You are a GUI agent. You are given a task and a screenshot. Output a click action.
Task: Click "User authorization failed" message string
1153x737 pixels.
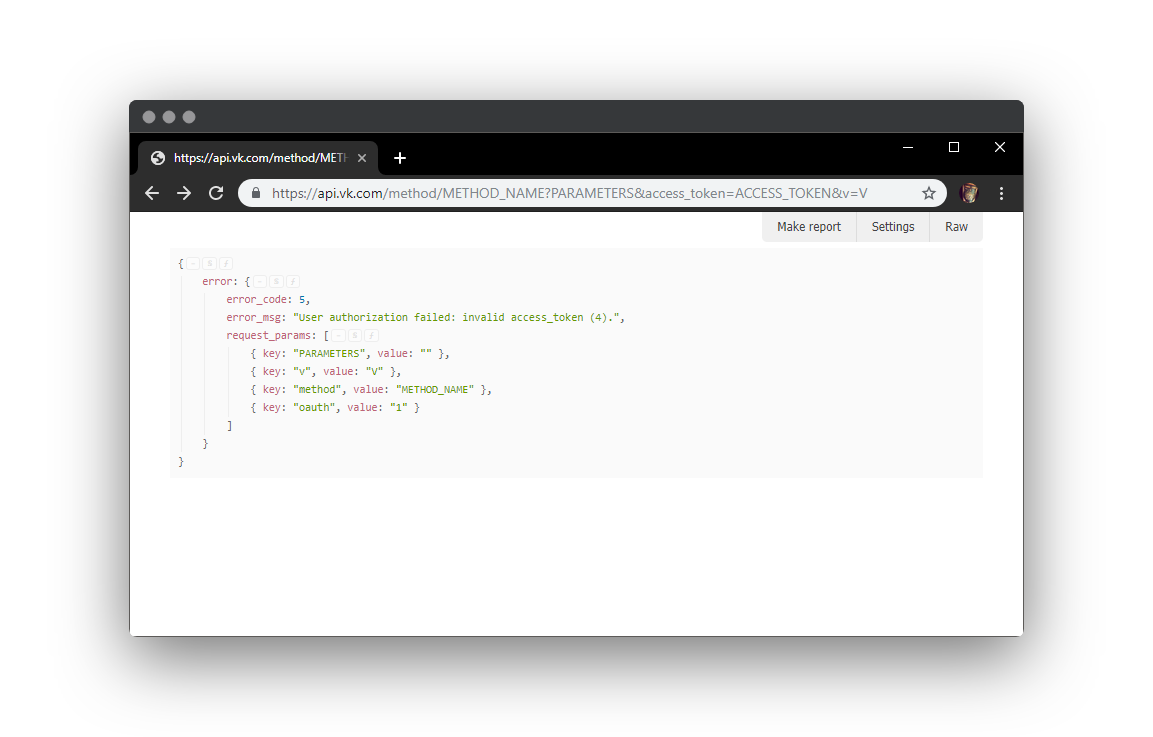tap(458, 317)
